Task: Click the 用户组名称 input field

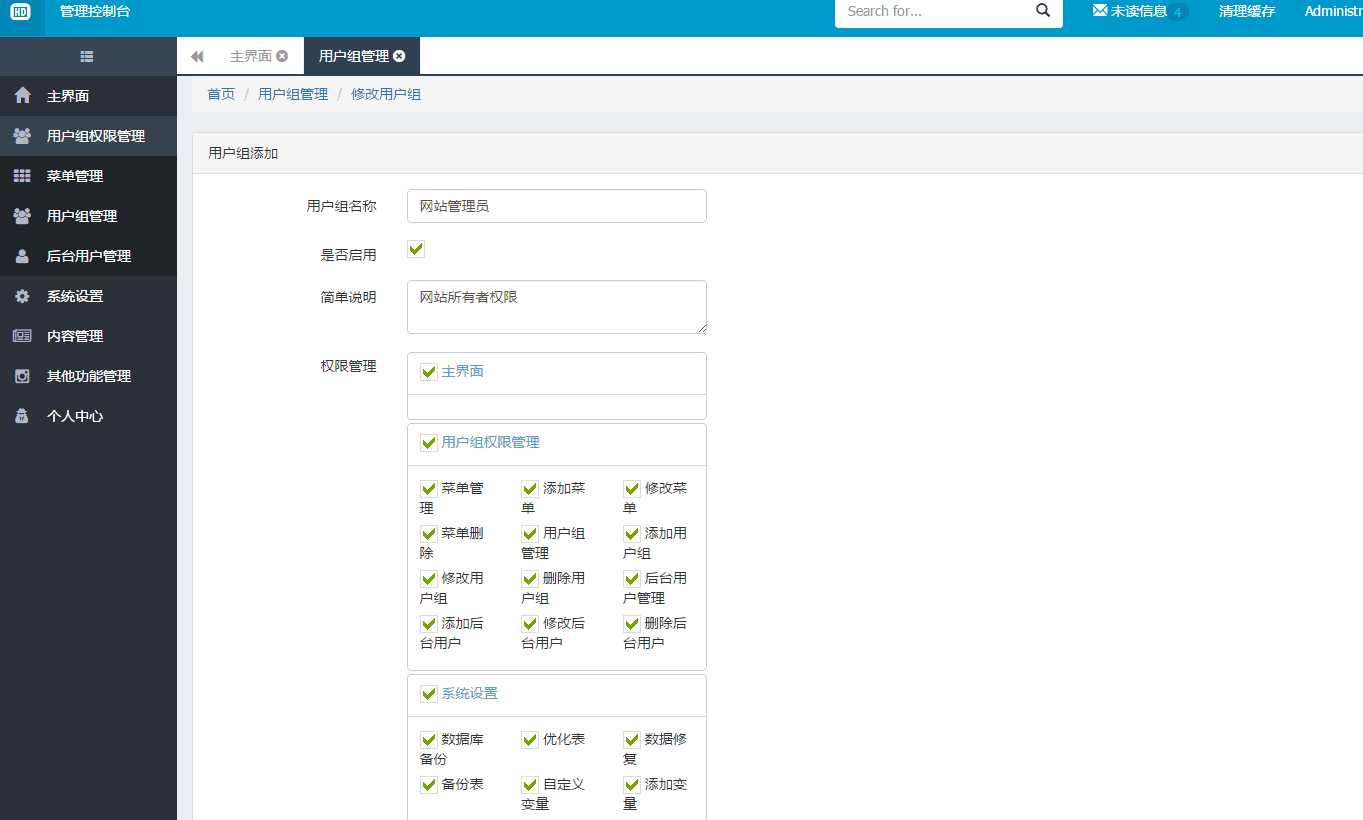Action: pyautogui.click(x=556, y=206)
